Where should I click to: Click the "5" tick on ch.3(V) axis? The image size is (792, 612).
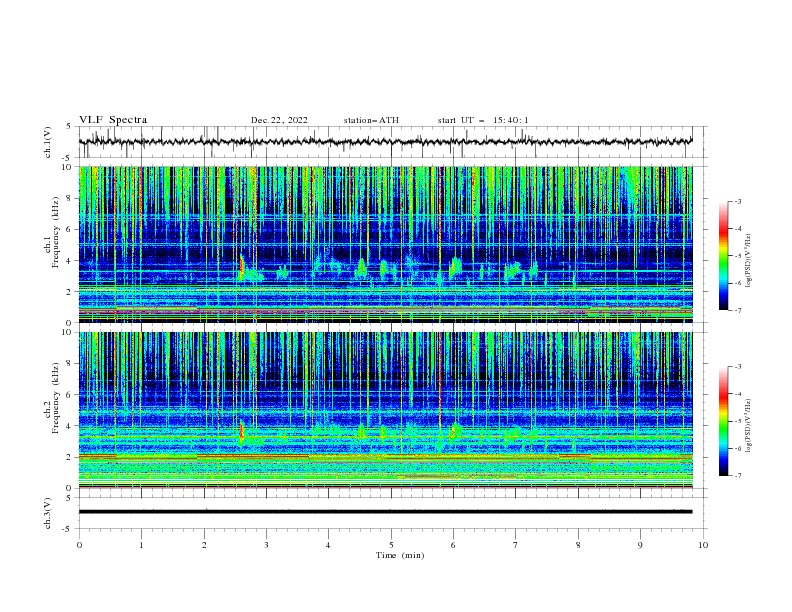click(x=70, y=498)
